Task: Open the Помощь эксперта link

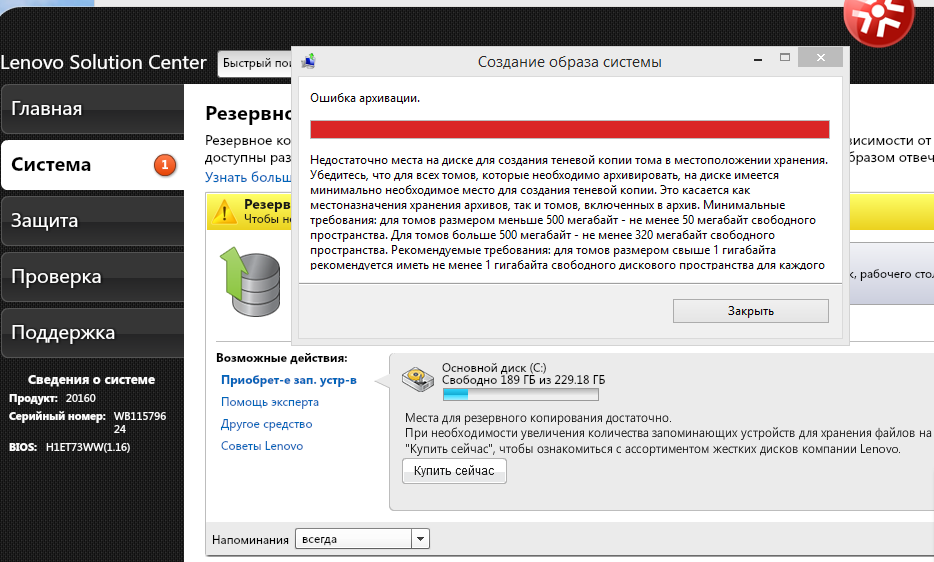Action: click(x=270, y=402)
